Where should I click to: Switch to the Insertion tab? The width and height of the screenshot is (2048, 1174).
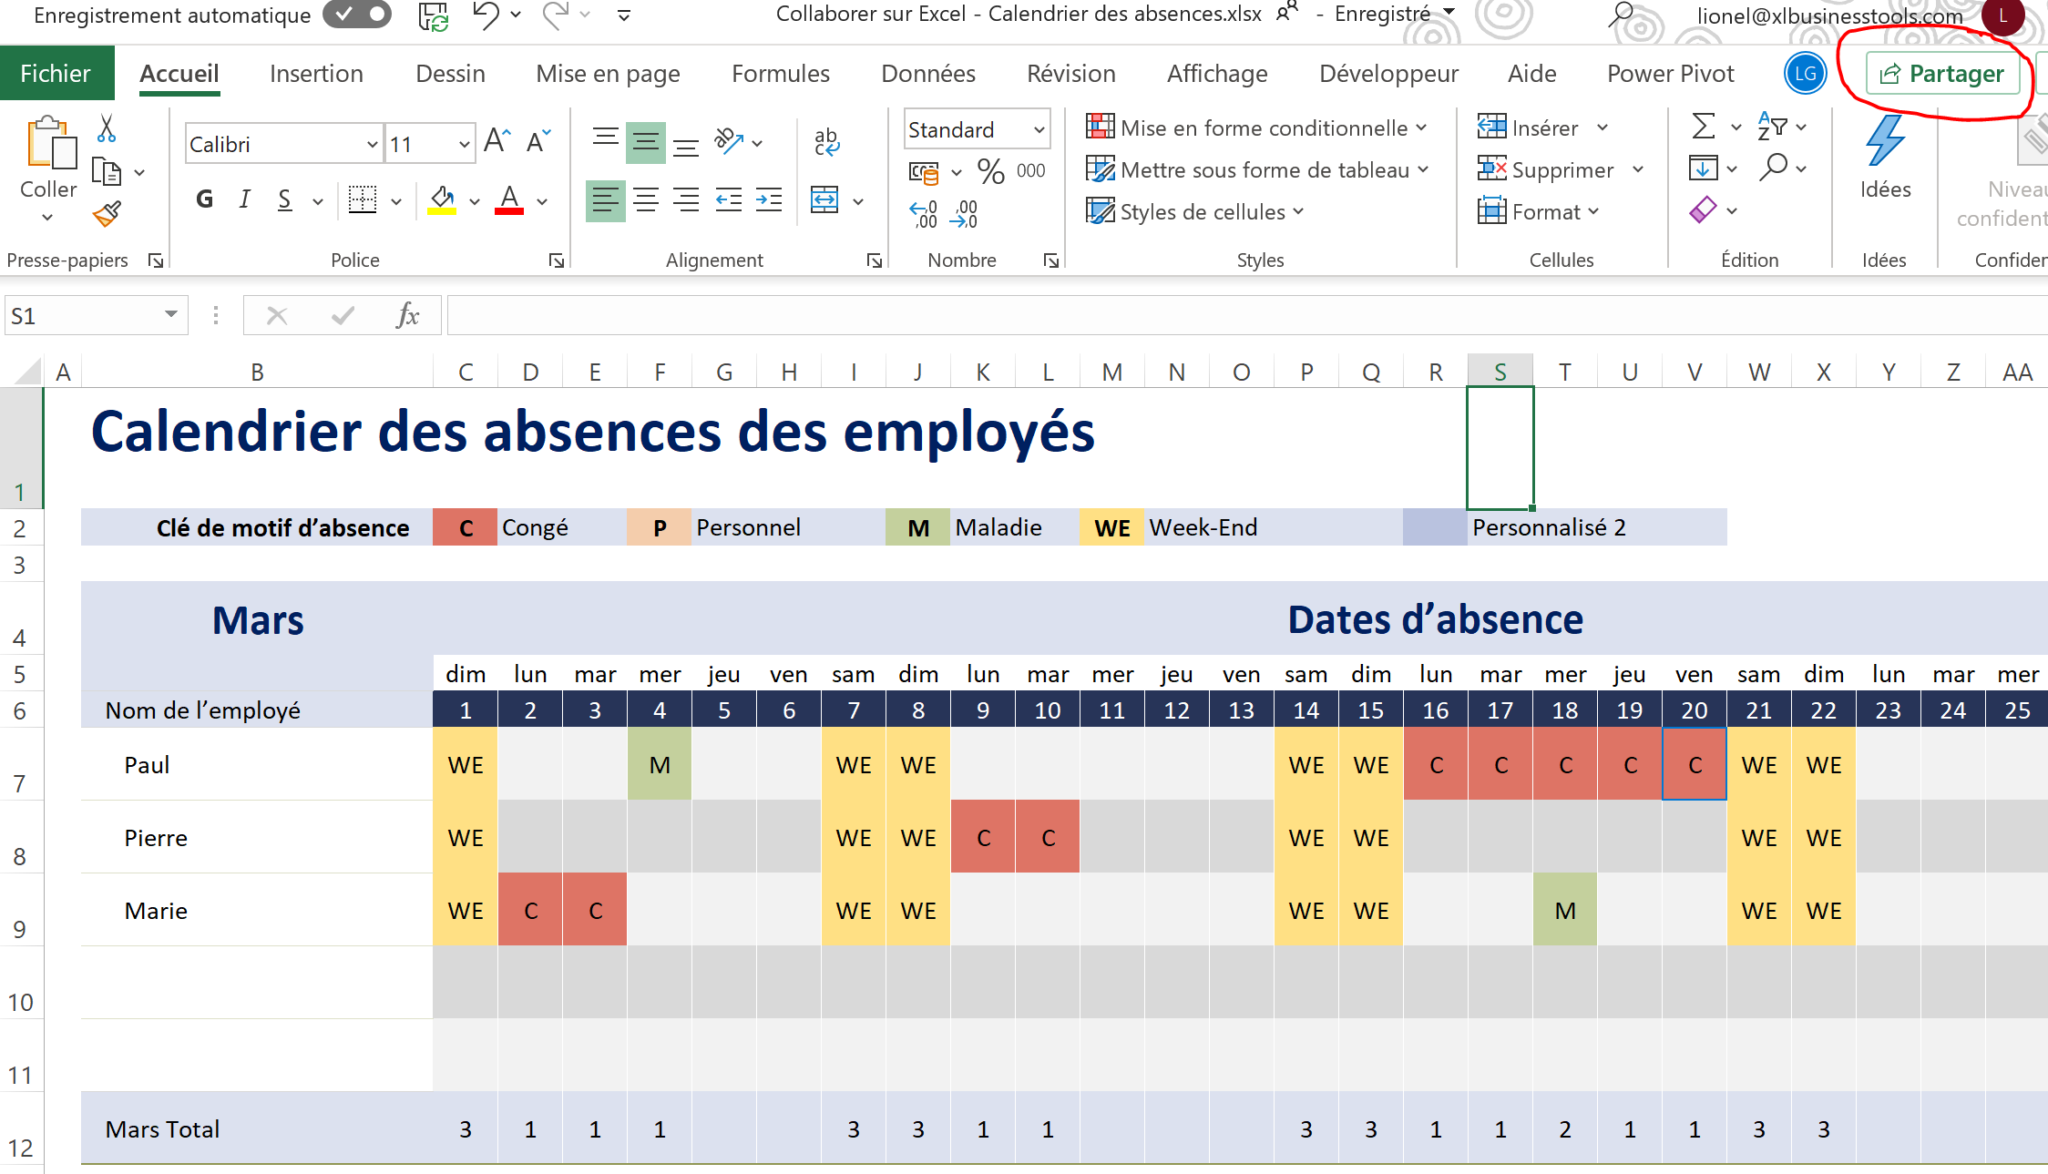[x=316, y=73]
